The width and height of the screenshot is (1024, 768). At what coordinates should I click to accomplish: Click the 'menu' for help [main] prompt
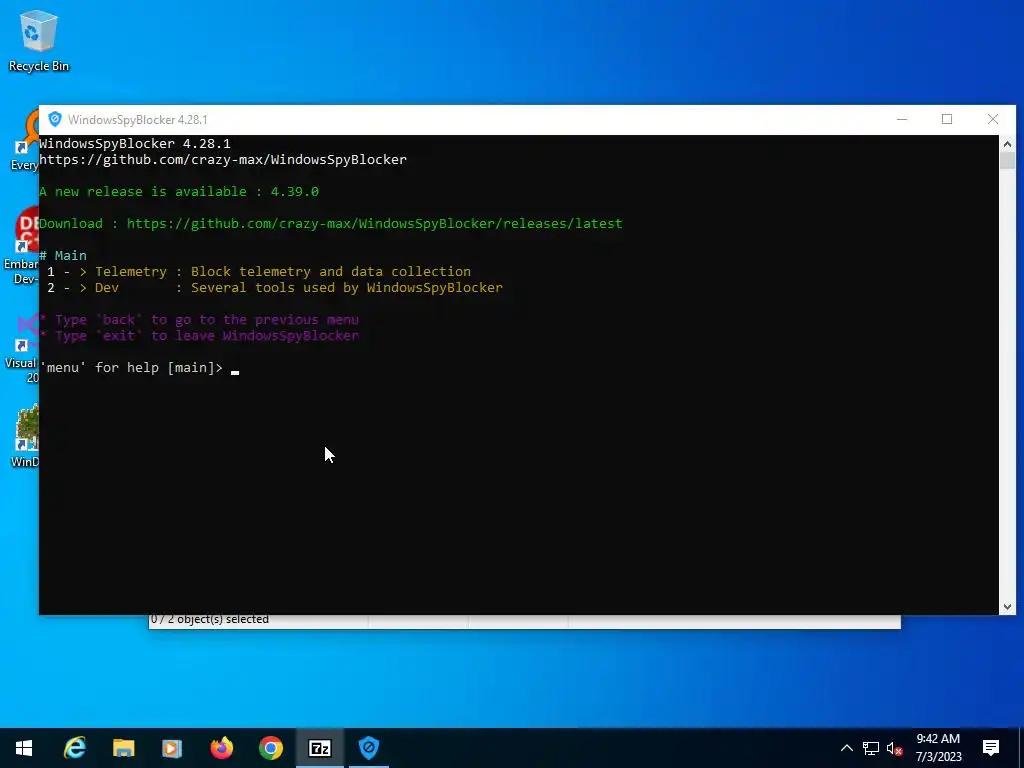coord(131,368)
